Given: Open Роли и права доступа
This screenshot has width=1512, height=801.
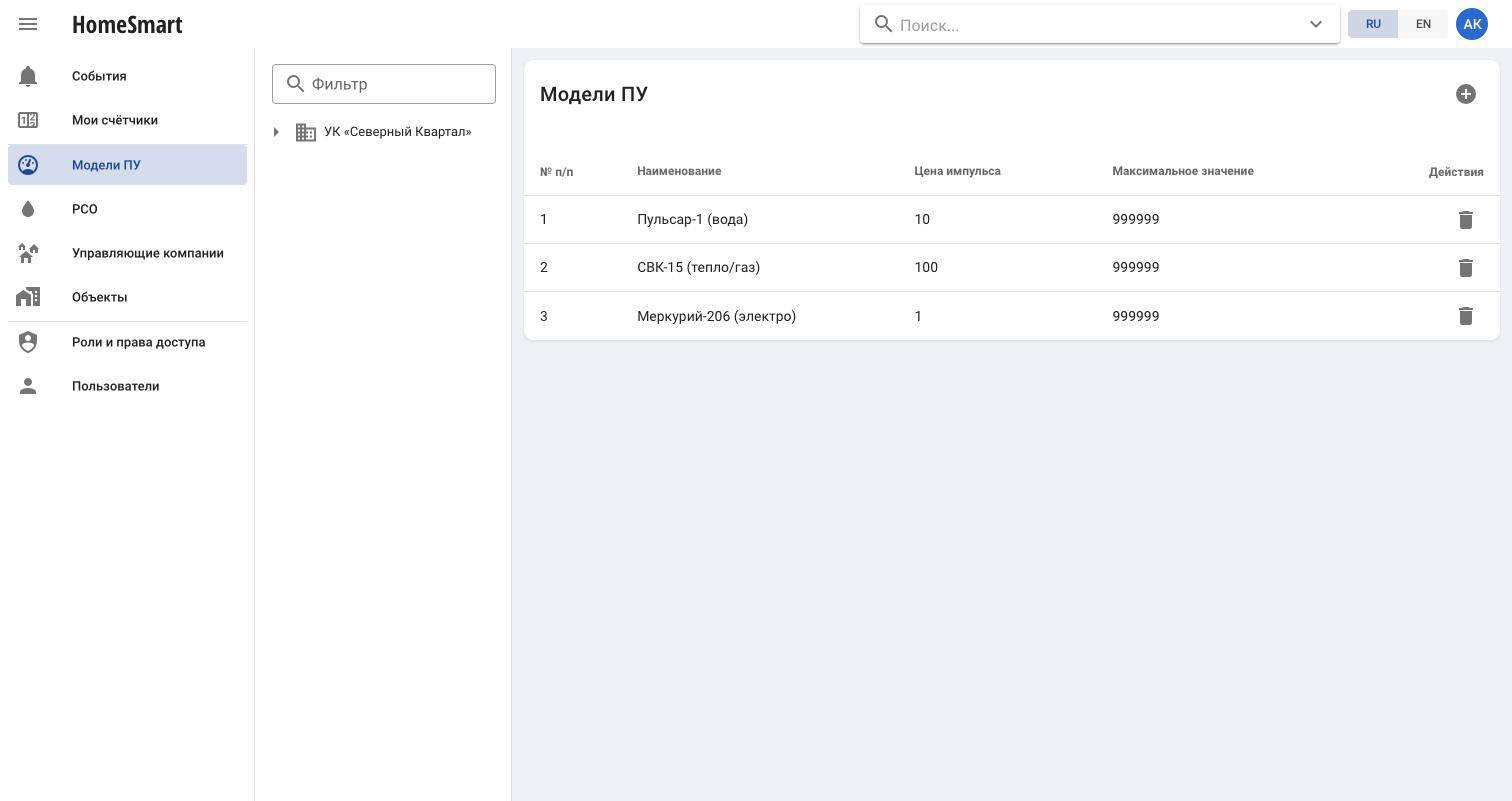Looking at the screenshot, I should coord(128,342).
